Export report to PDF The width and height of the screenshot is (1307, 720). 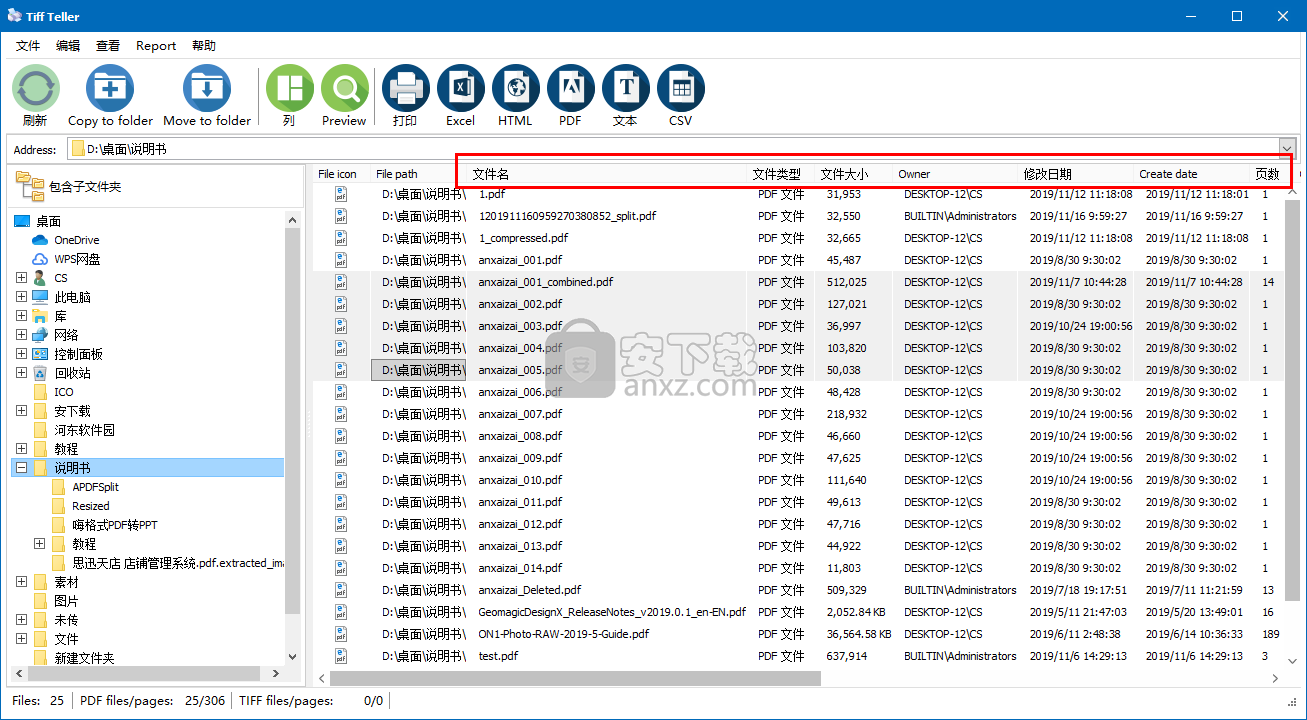tap(570, 88)
